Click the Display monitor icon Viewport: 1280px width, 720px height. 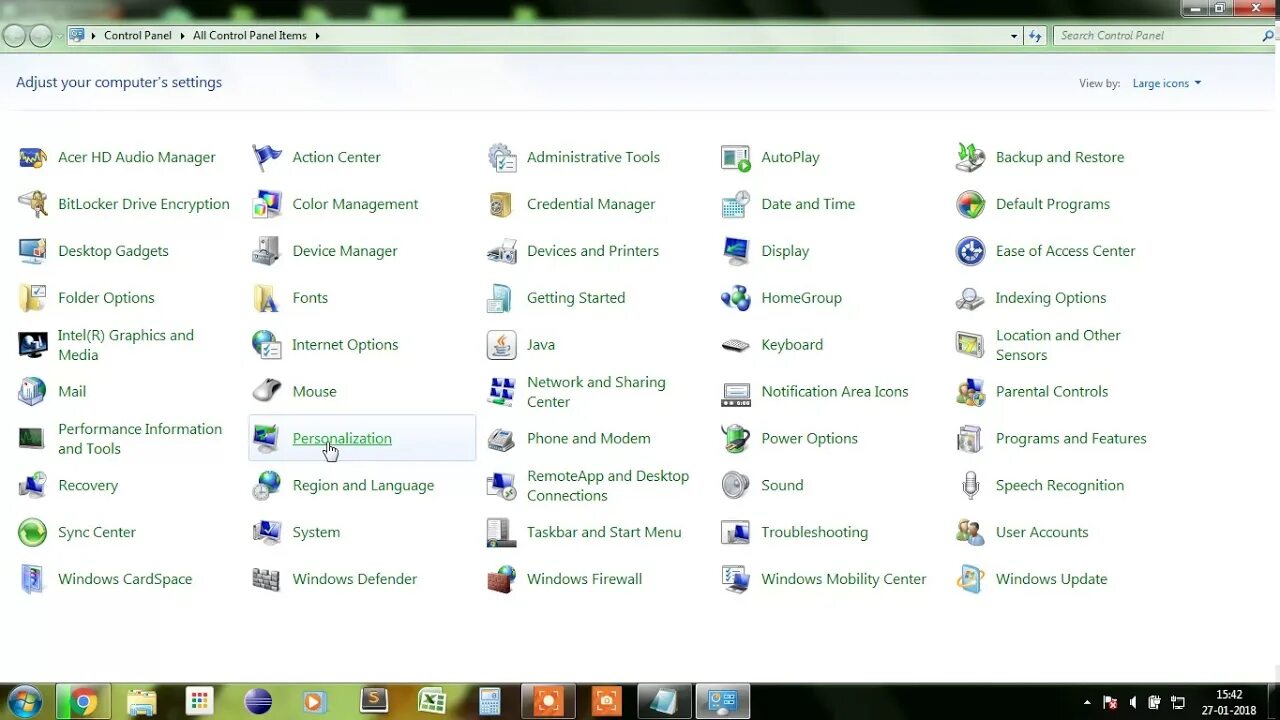click(x=736, y=251)
